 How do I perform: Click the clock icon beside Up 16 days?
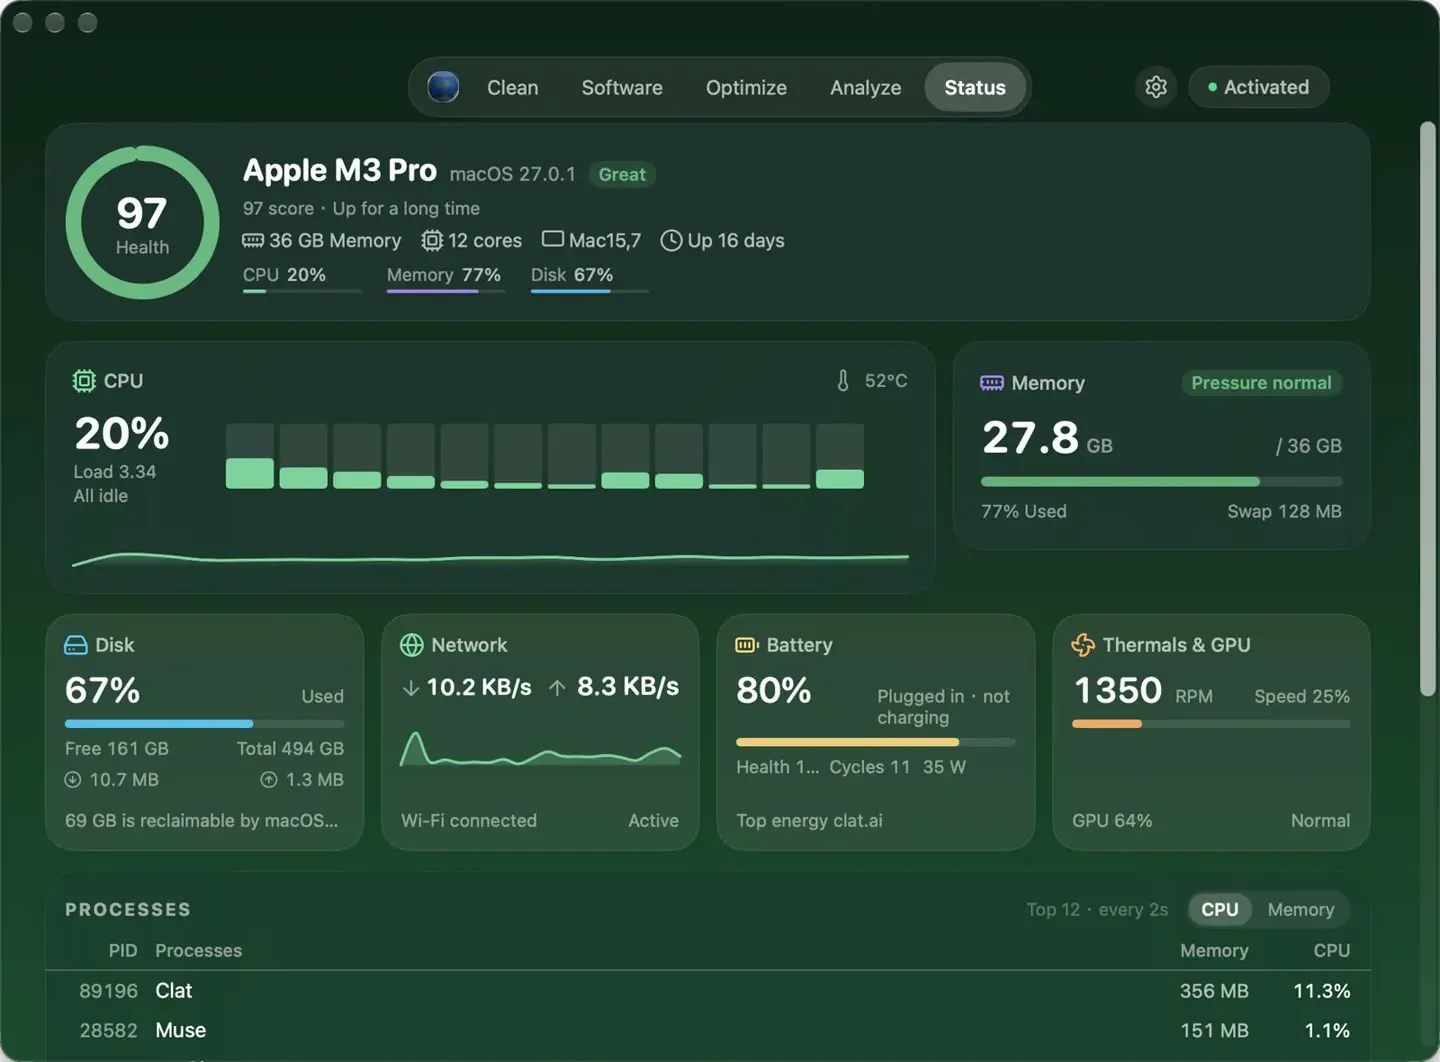tap(672, 241)
